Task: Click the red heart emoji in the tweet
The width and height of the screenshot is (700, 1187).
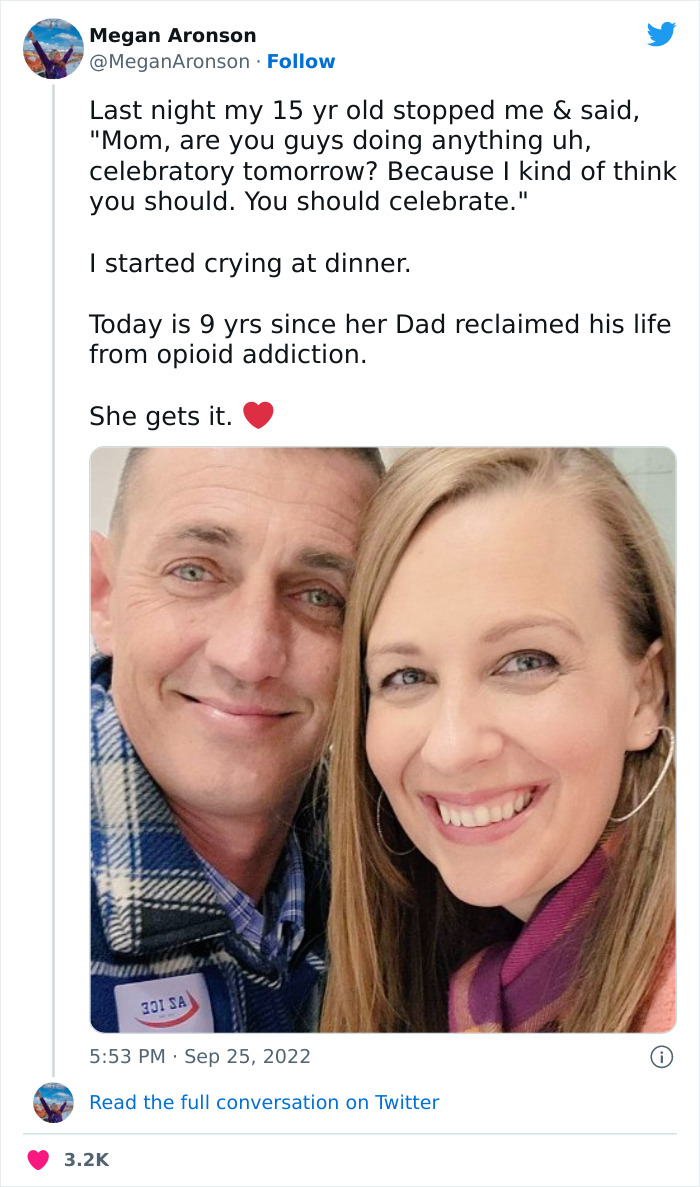Action: 259,415
